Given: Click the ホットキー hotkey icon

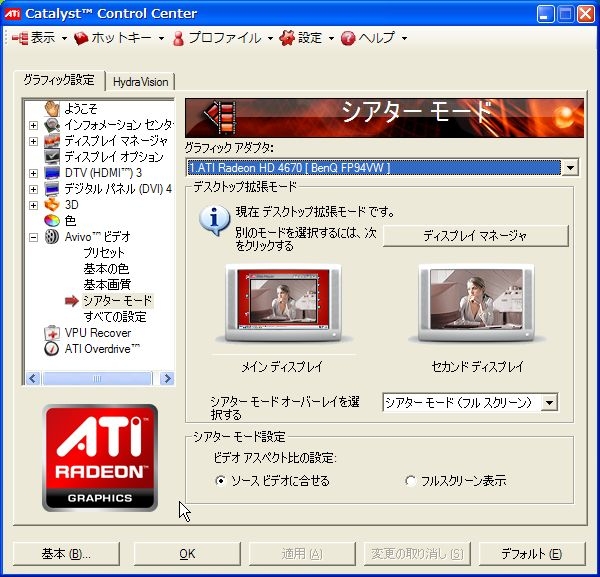Looking at the screenshot, I should point(81,38).
